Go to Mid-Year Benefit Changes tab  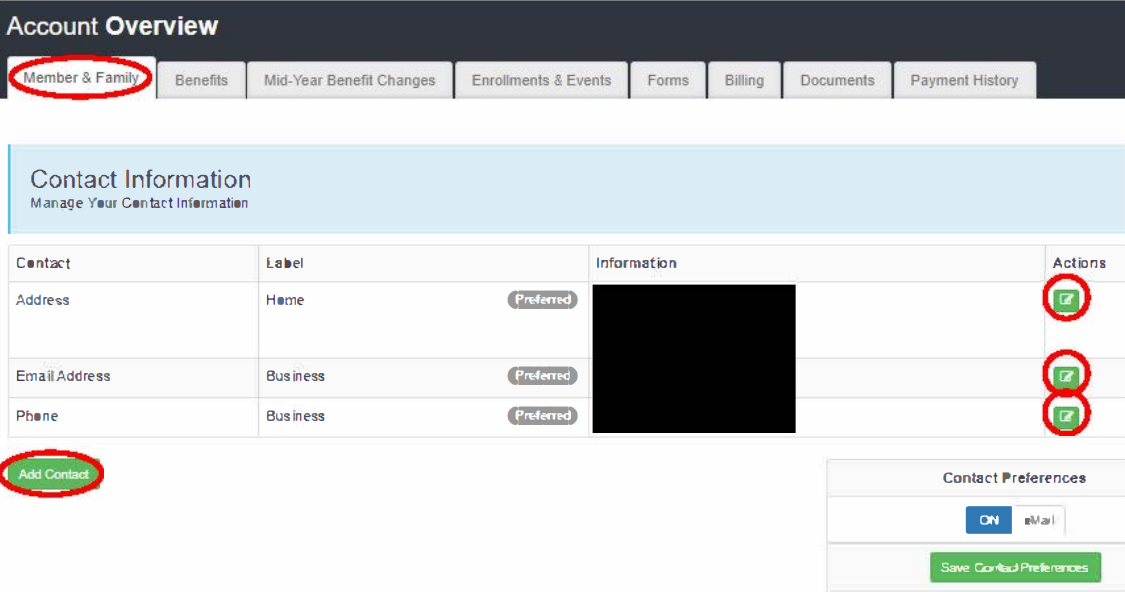[x=350, y=80]
